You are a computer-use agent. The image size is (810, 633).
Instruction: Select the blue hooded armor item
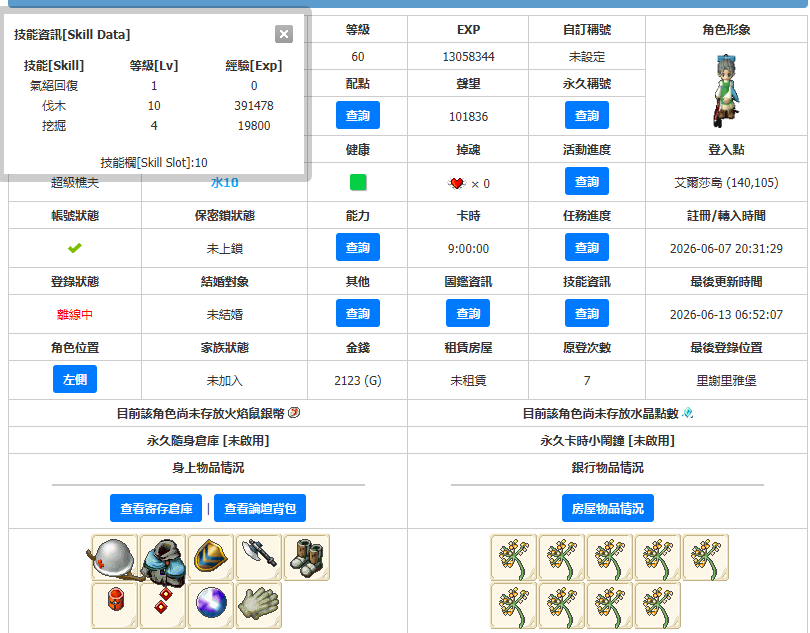(163, 558)
